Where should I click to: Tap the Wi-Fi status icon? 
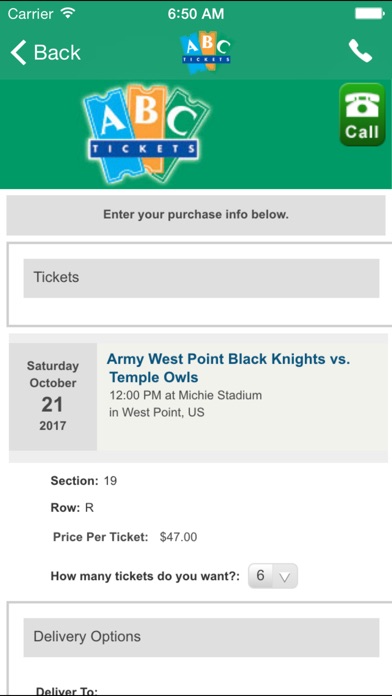coord(68,13)
